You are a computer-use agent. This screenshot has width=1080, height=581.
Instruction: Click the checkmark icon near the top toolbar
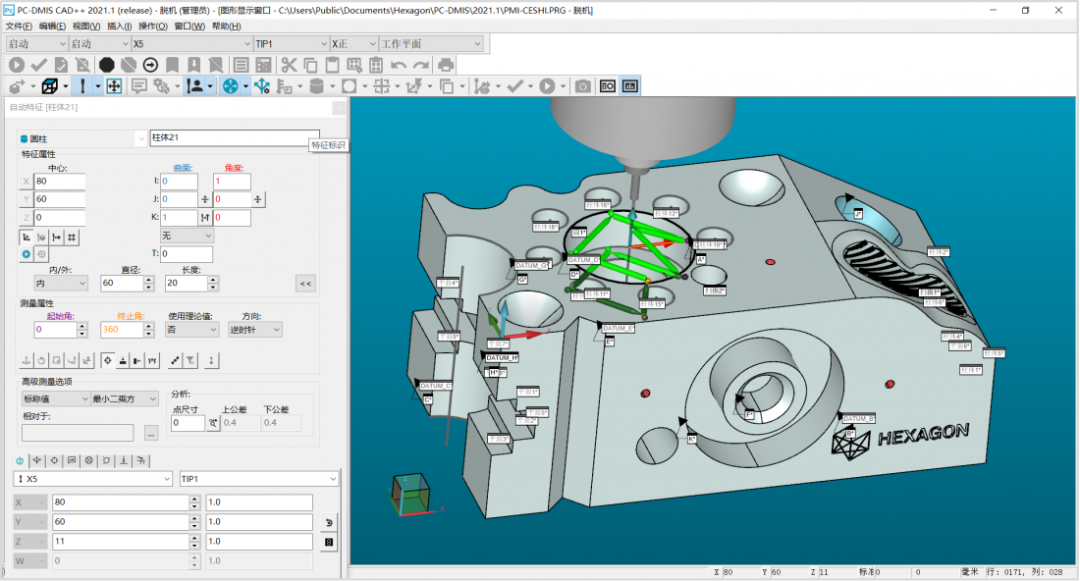coord(39,65)
